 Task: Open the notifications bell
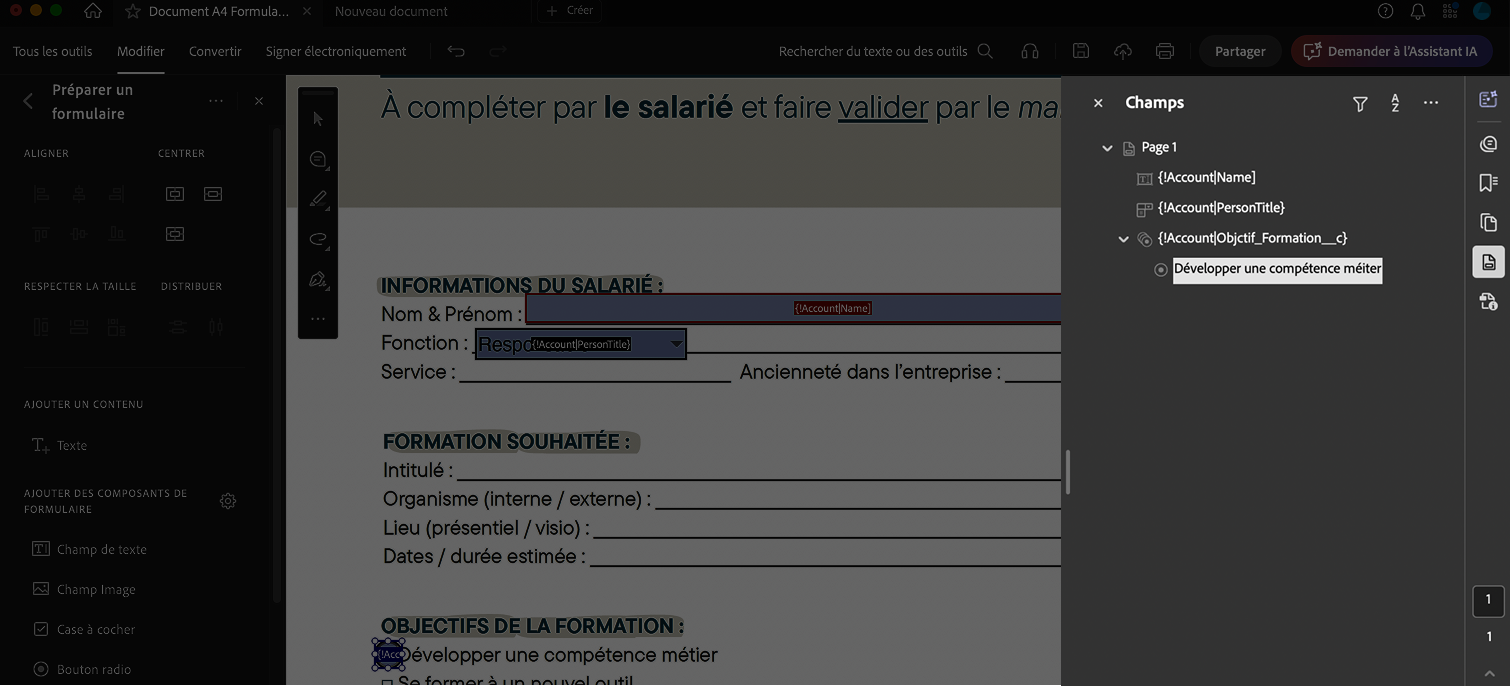[x=1418, y=11]
